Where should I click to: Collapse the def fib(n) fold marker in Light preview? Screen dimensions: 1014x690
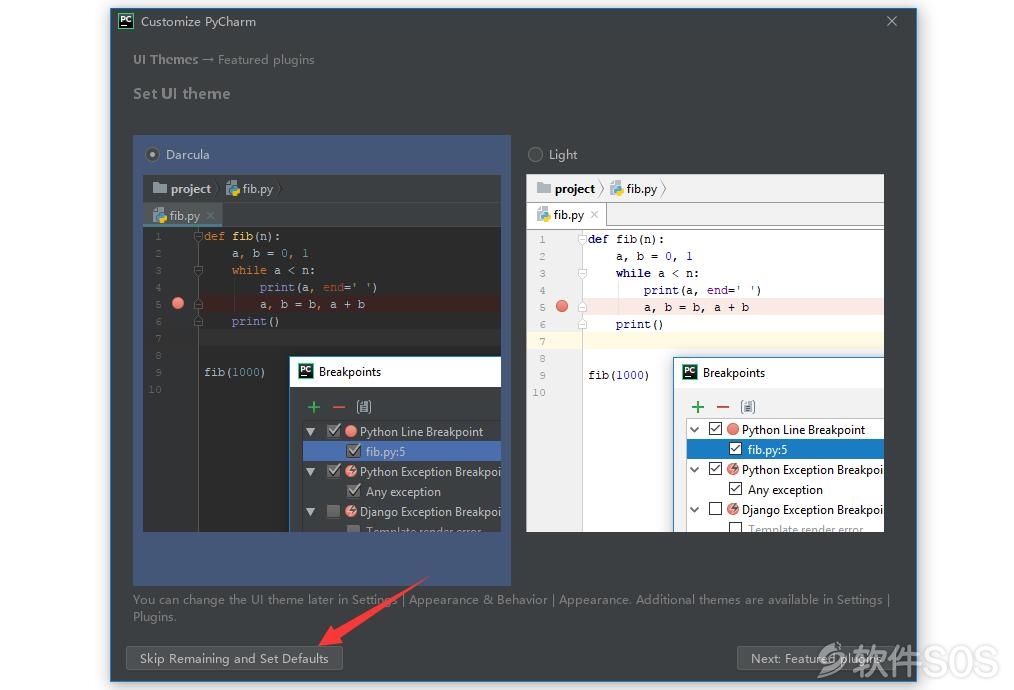tap(582, 239)
